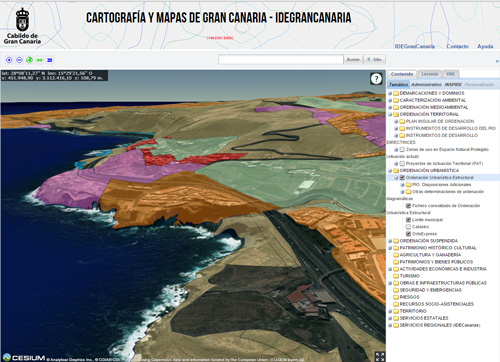Click the TURISMO folder icon
500x362 pixels.
(396, 276)
